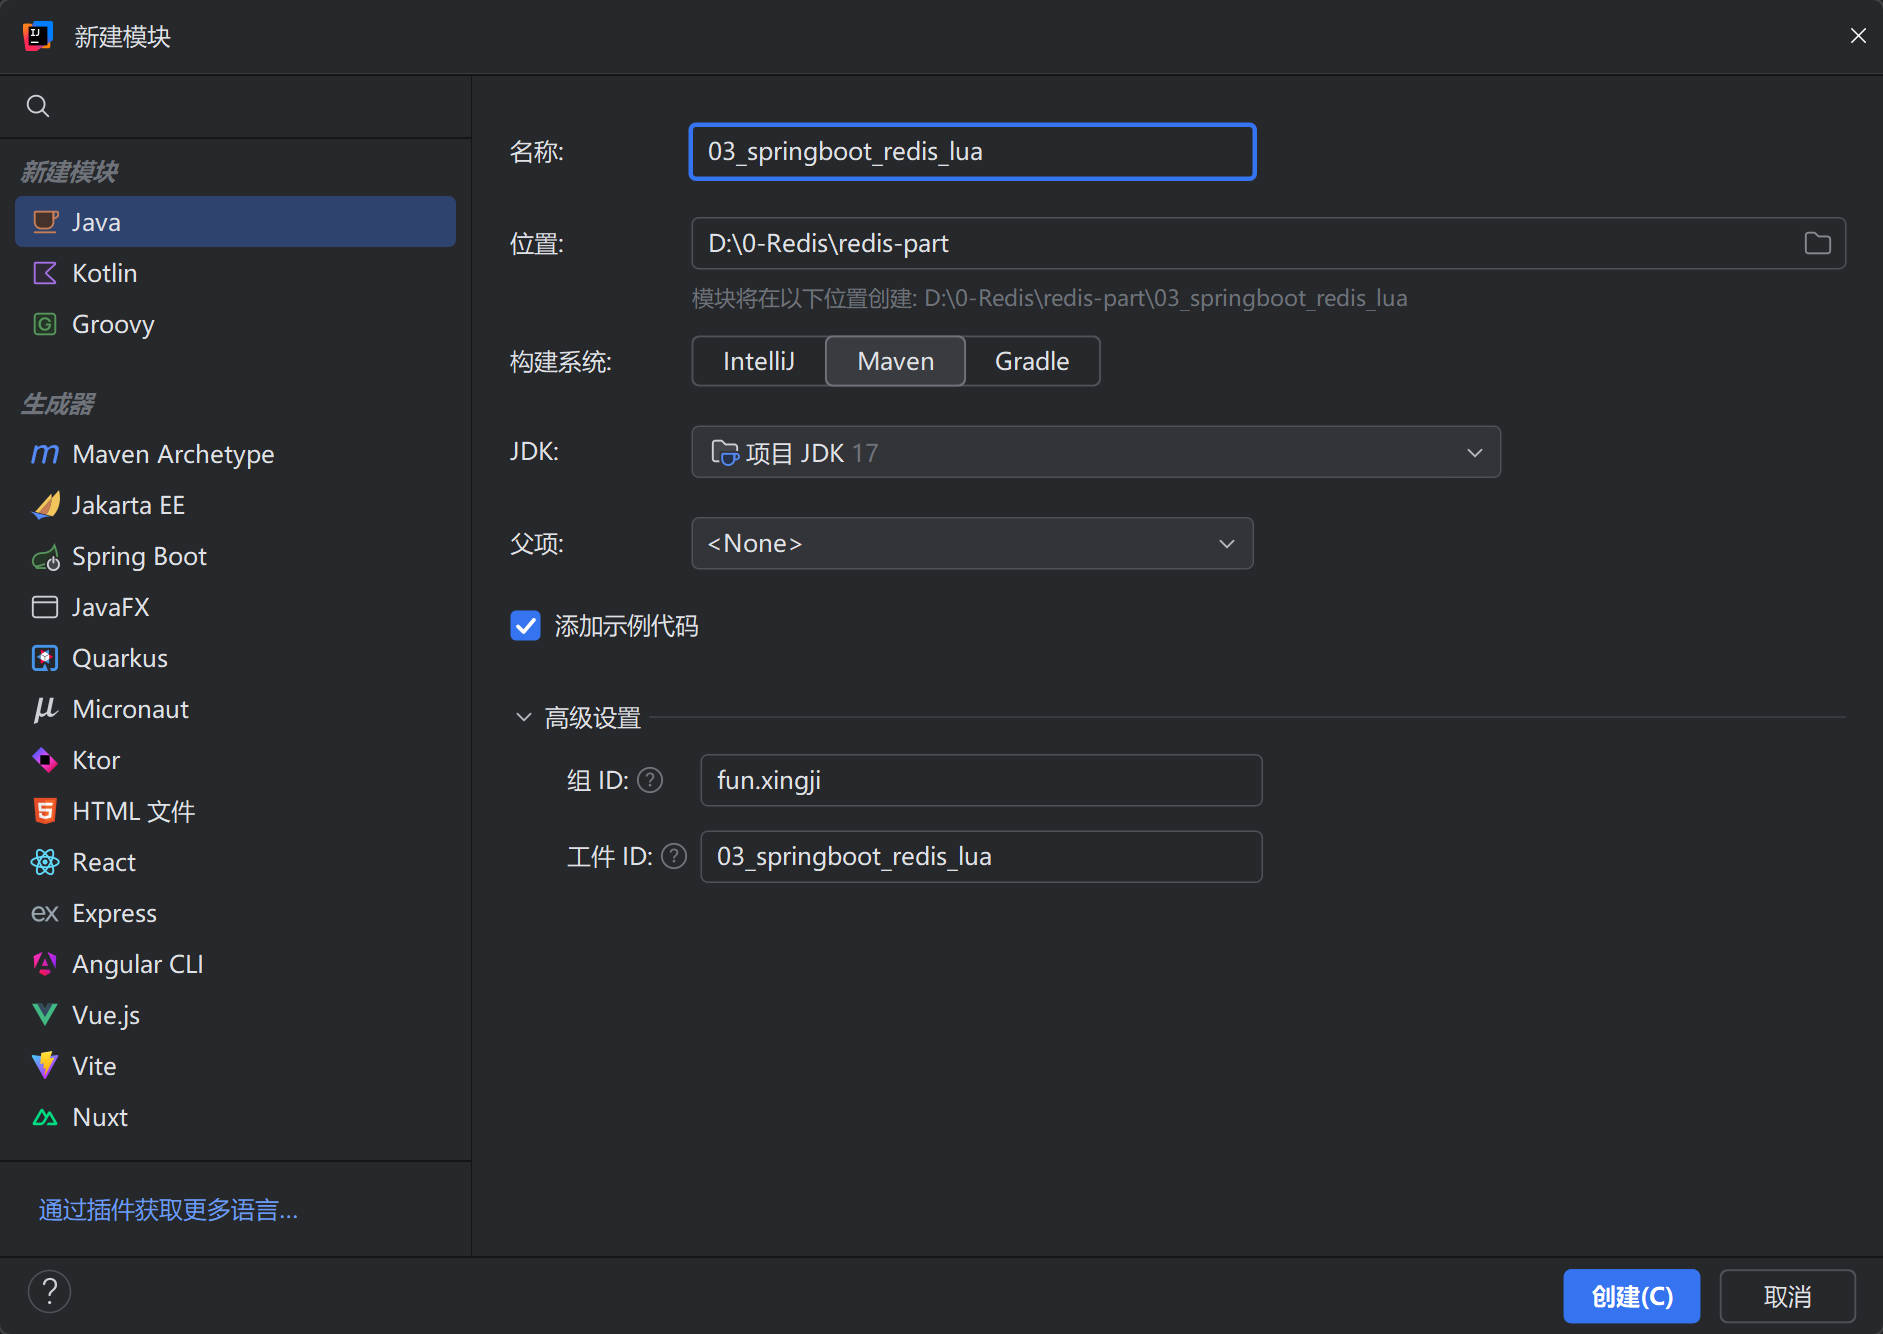Screen dimensions: 1883x1334
Task: Choose the JavaFX generator entry
Action: (x=236, y=607)
